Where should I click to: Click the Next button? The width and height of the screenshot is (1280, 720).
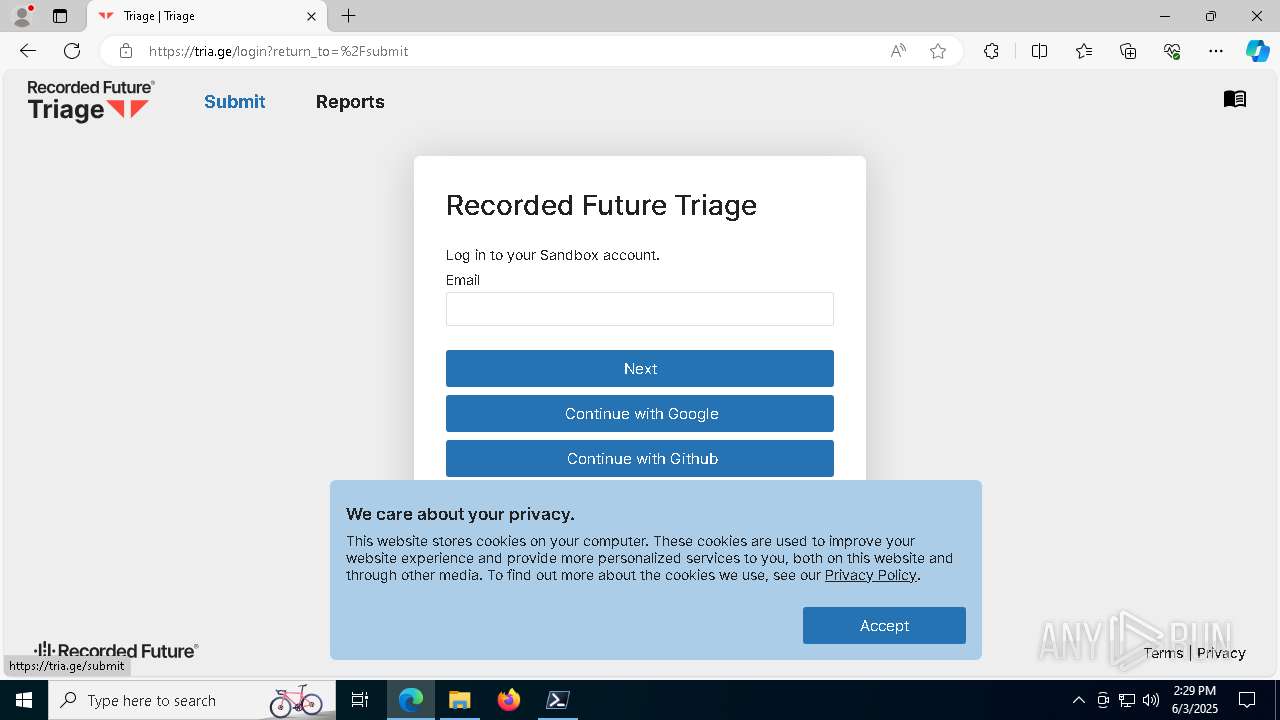click(640, 368)
